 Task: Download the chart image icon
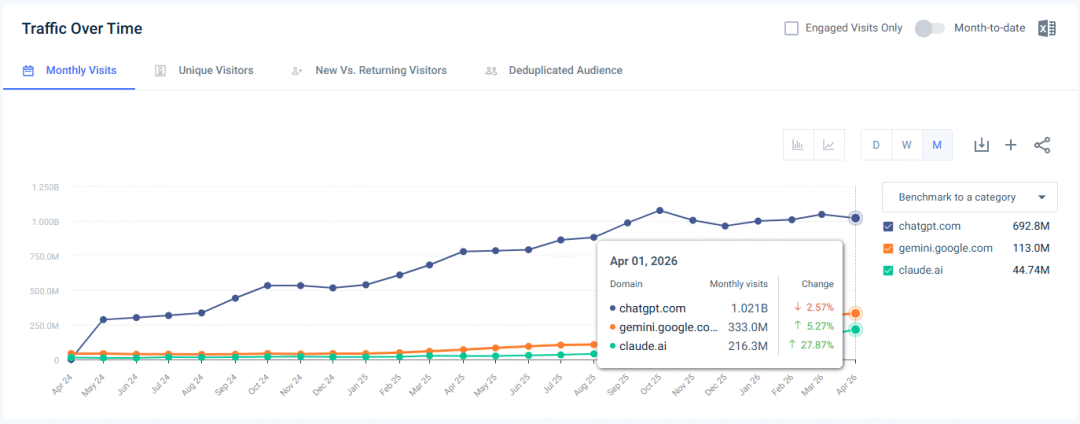point(981,145)
